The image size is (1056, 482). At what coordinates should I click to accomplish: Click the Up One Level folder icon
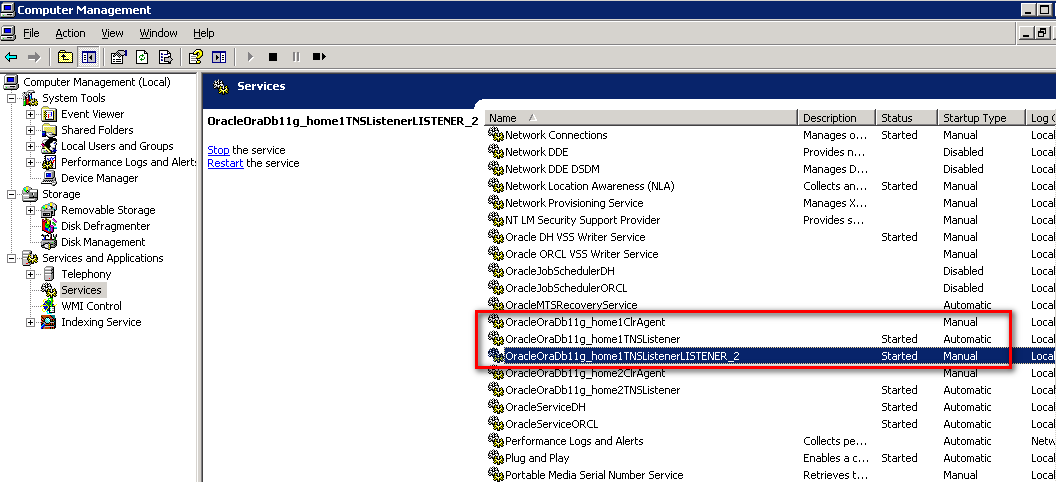65,57
